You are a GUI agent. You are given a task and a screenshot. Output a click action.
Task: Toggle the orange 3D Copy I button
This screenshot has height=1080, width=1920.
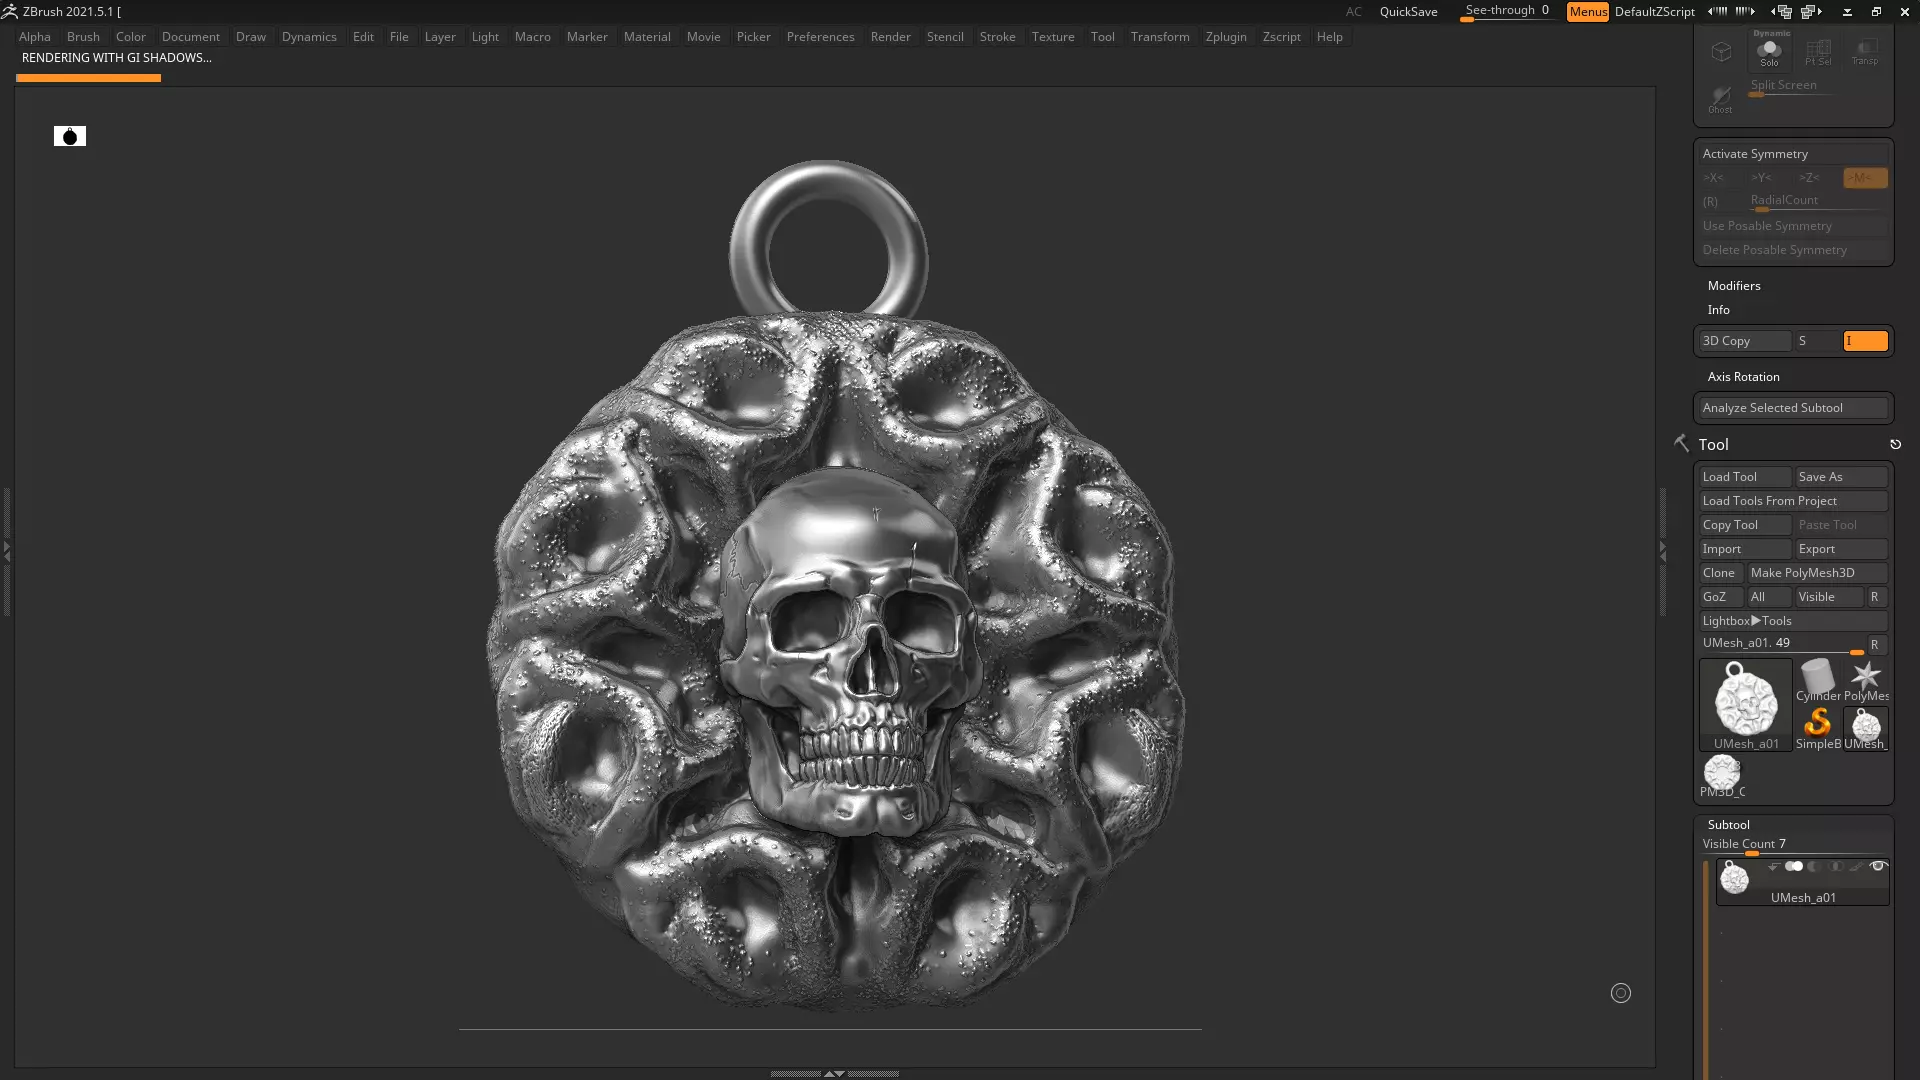pyautogui.click(x=1865, y=341)
